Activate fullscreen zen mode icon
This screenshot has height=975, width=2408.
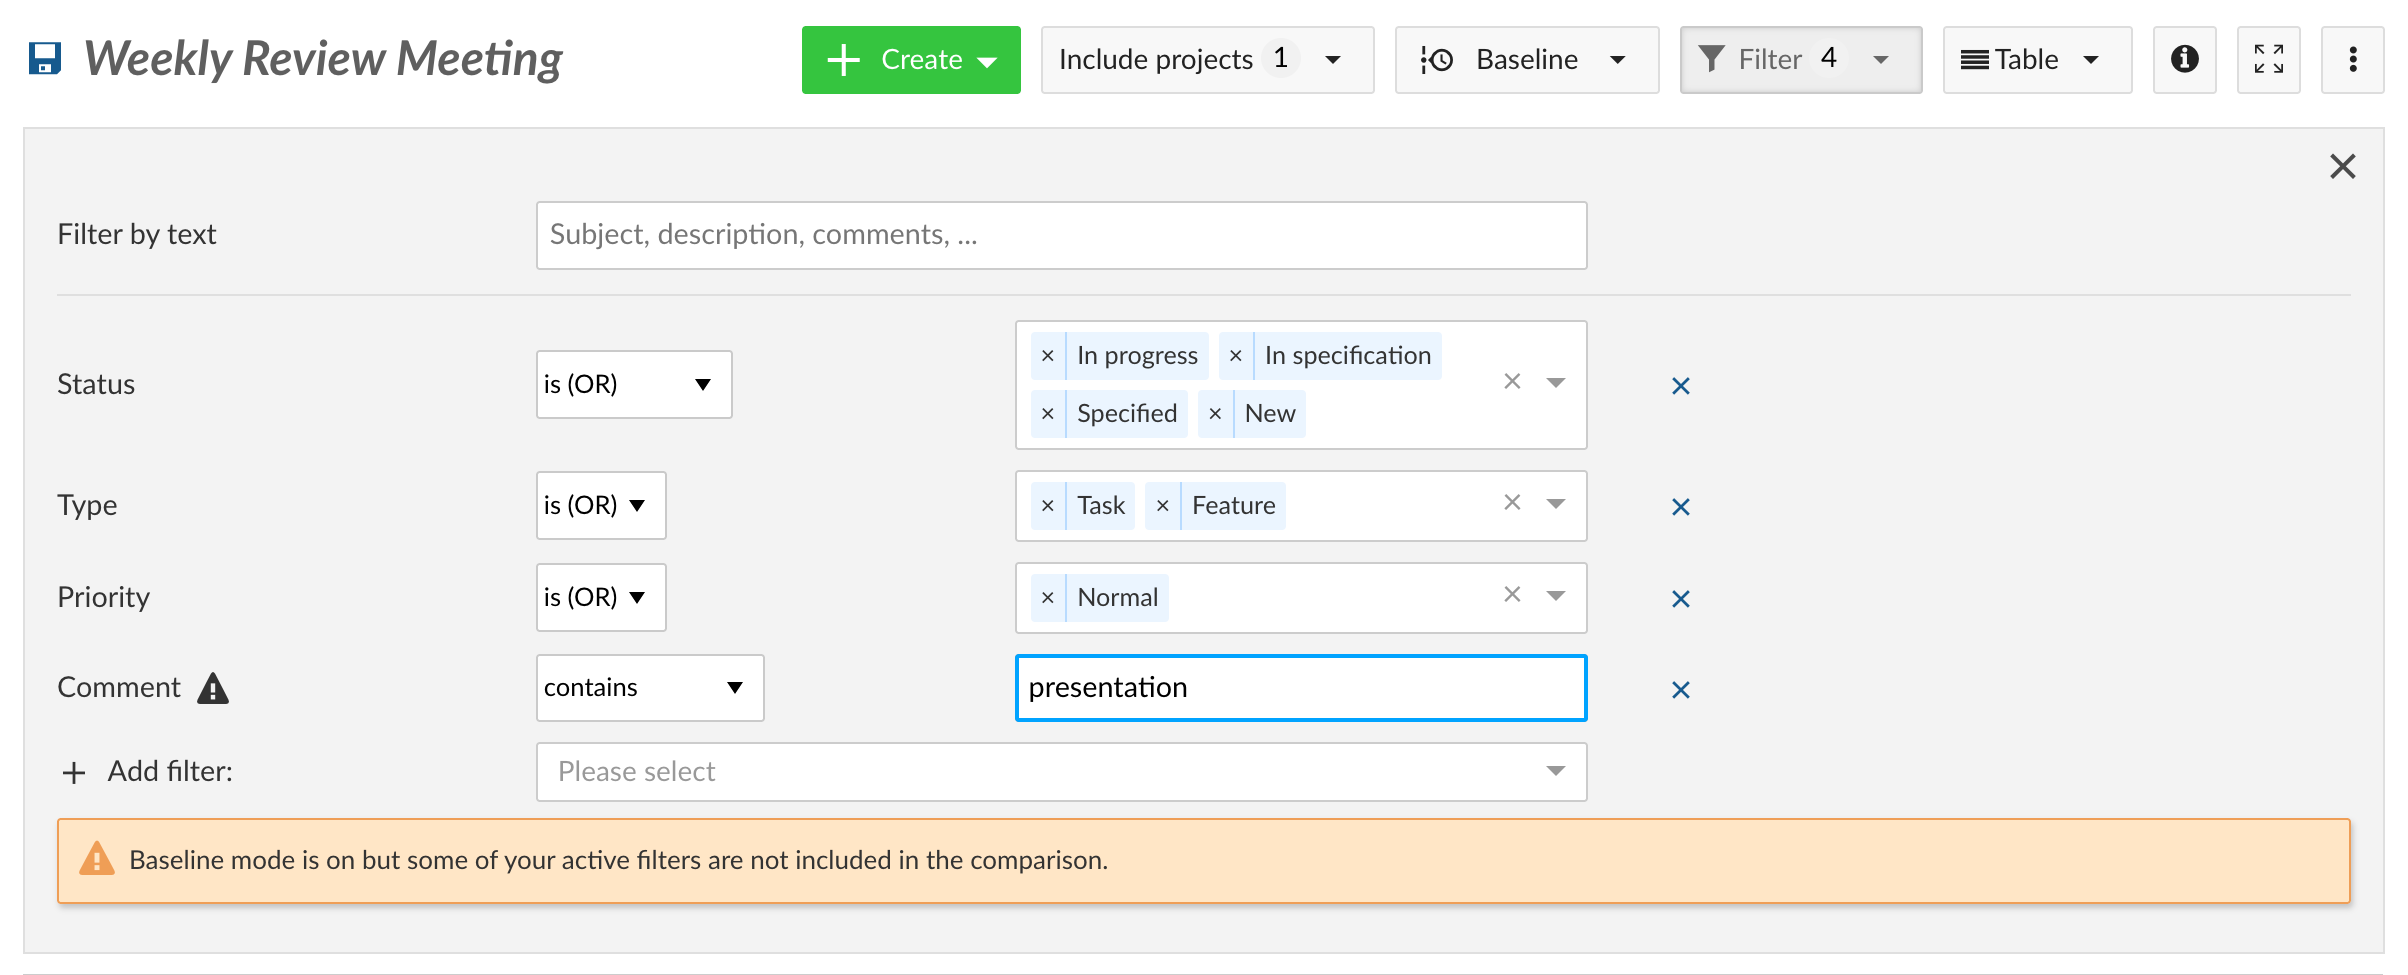click(x=2268, y=60)
